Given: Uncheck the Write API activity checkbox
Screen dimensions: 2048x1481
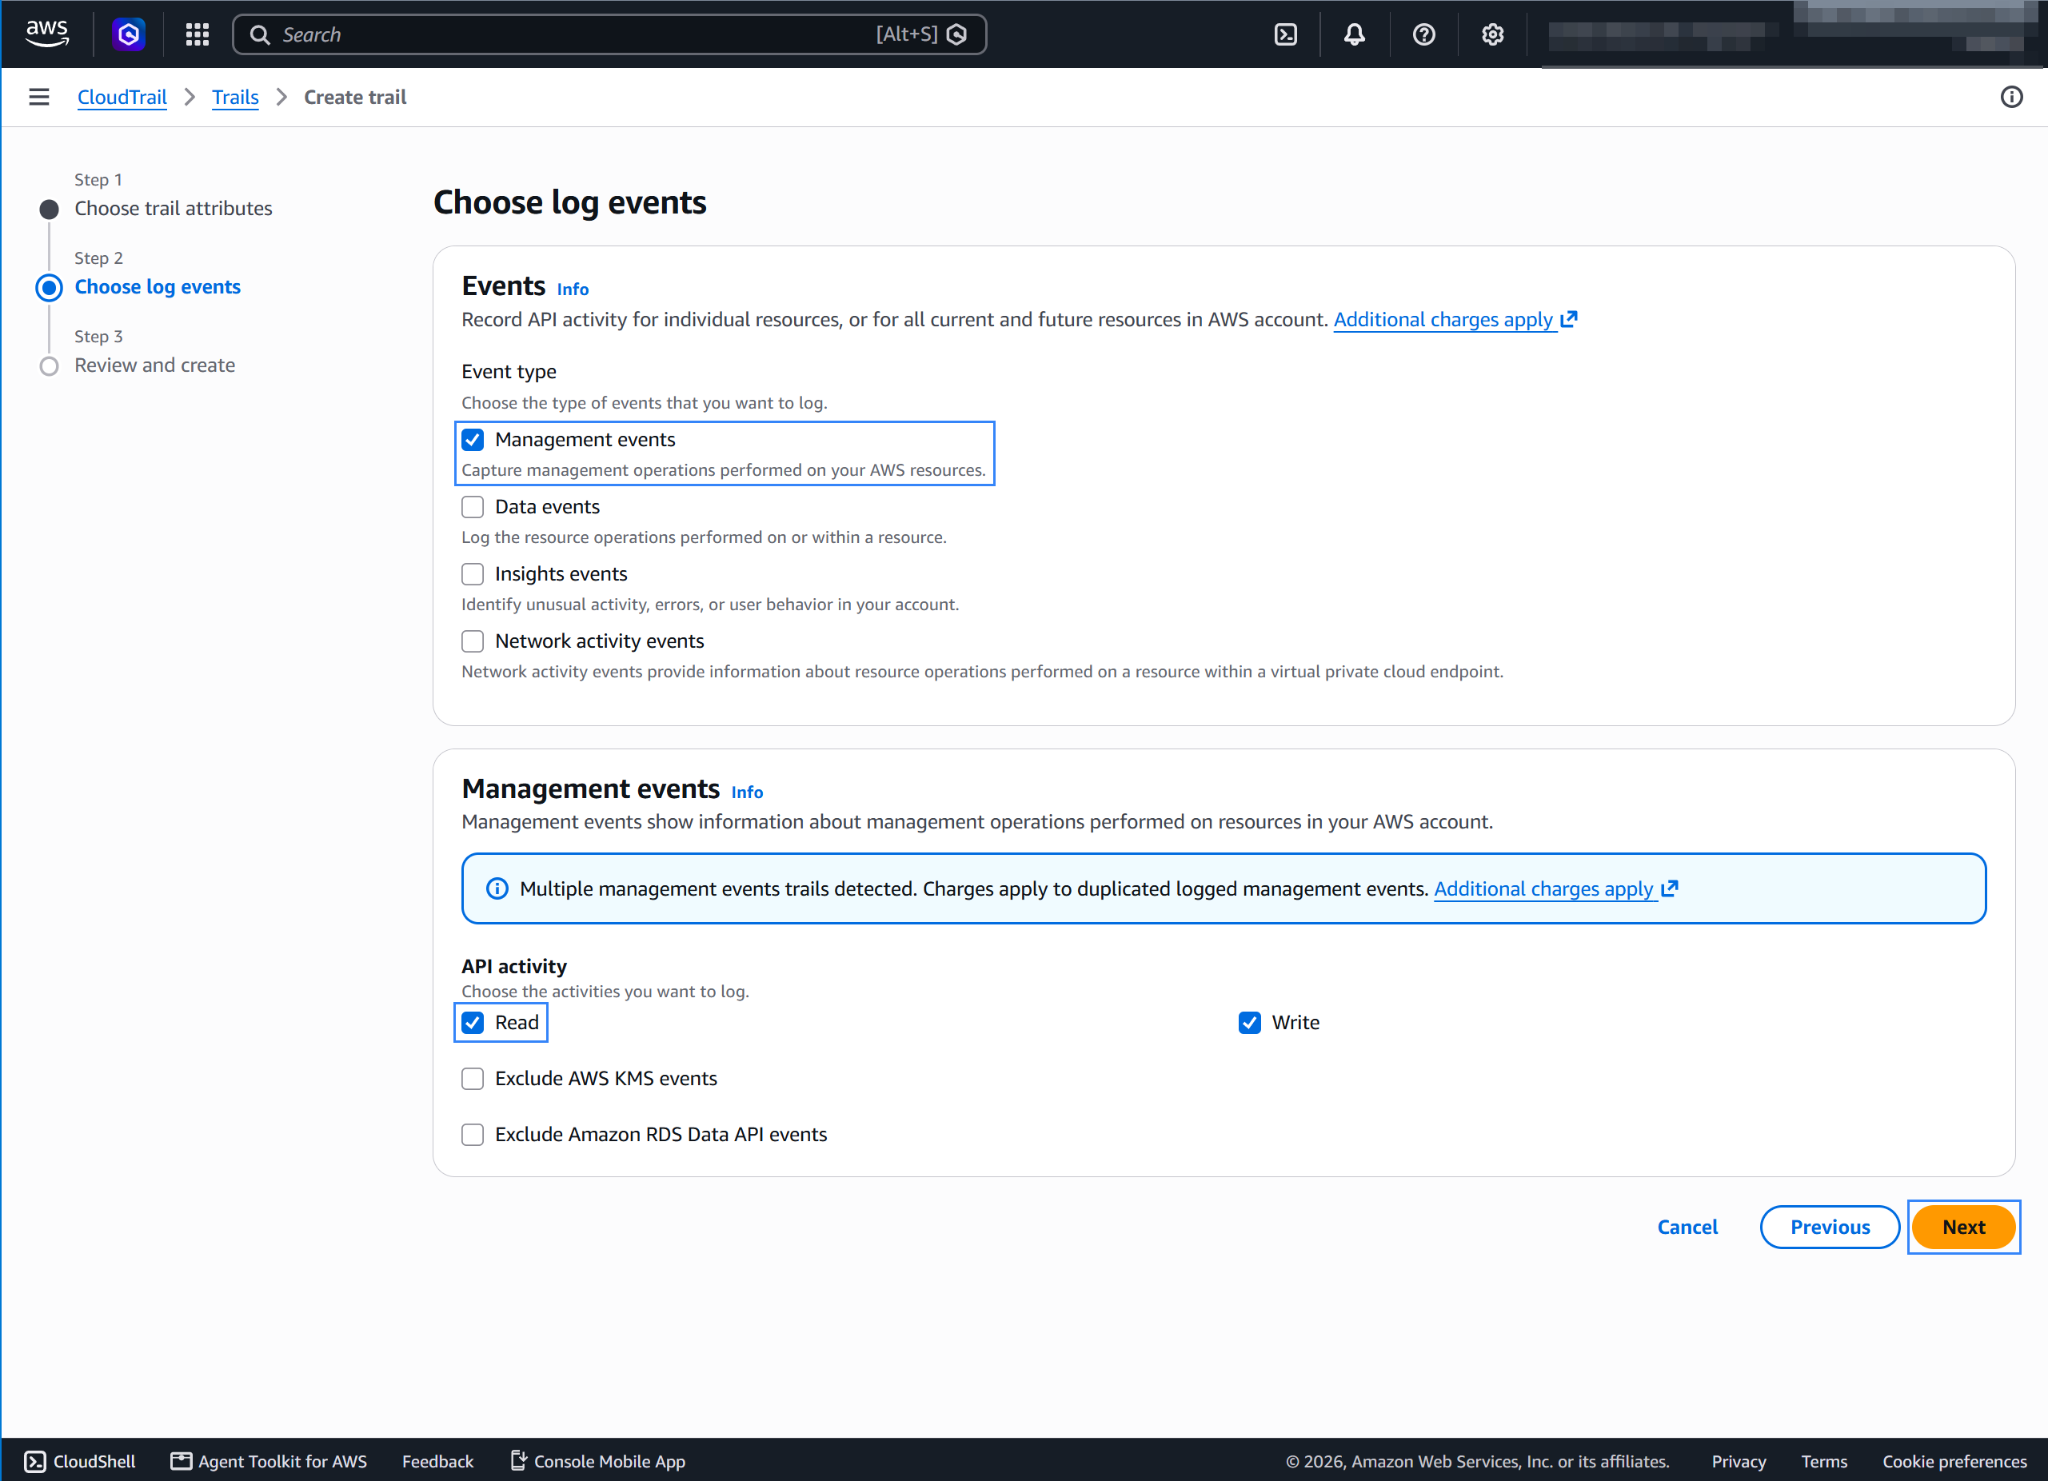Looking at the screenshot, I should pos(1250,1022).
